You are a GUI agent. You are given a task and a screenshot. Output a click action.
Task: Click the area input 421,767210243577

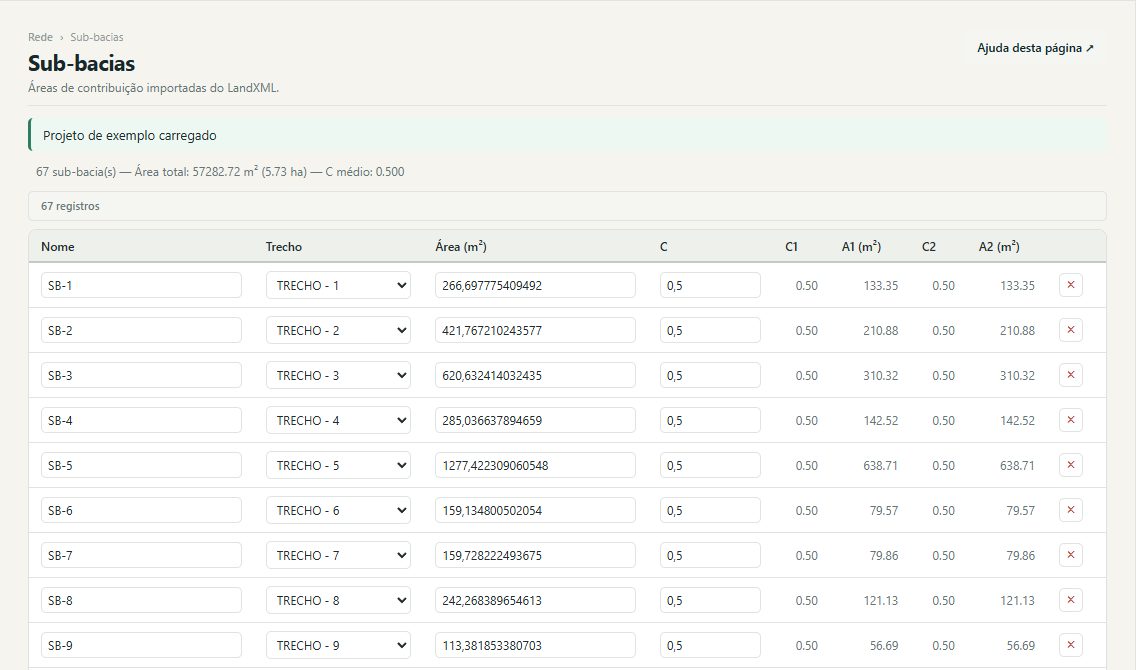pyautogui.click(x=535, y=330)
